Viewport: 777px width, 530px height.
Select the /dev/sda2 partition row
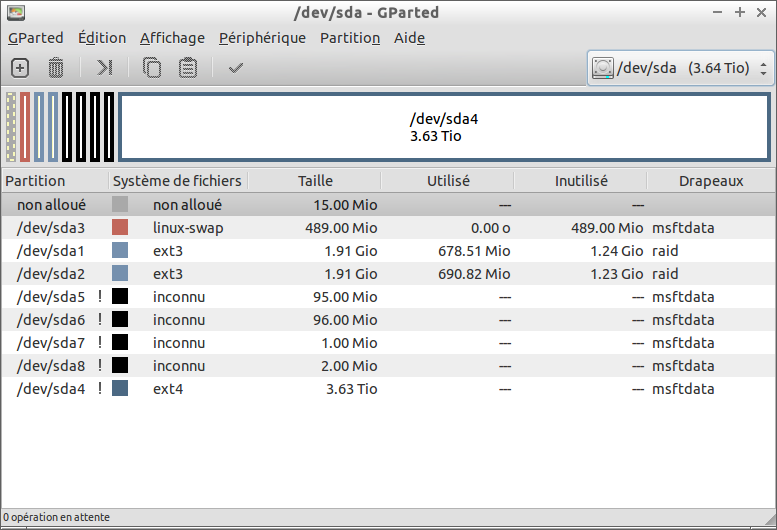[x=388, y=273]
